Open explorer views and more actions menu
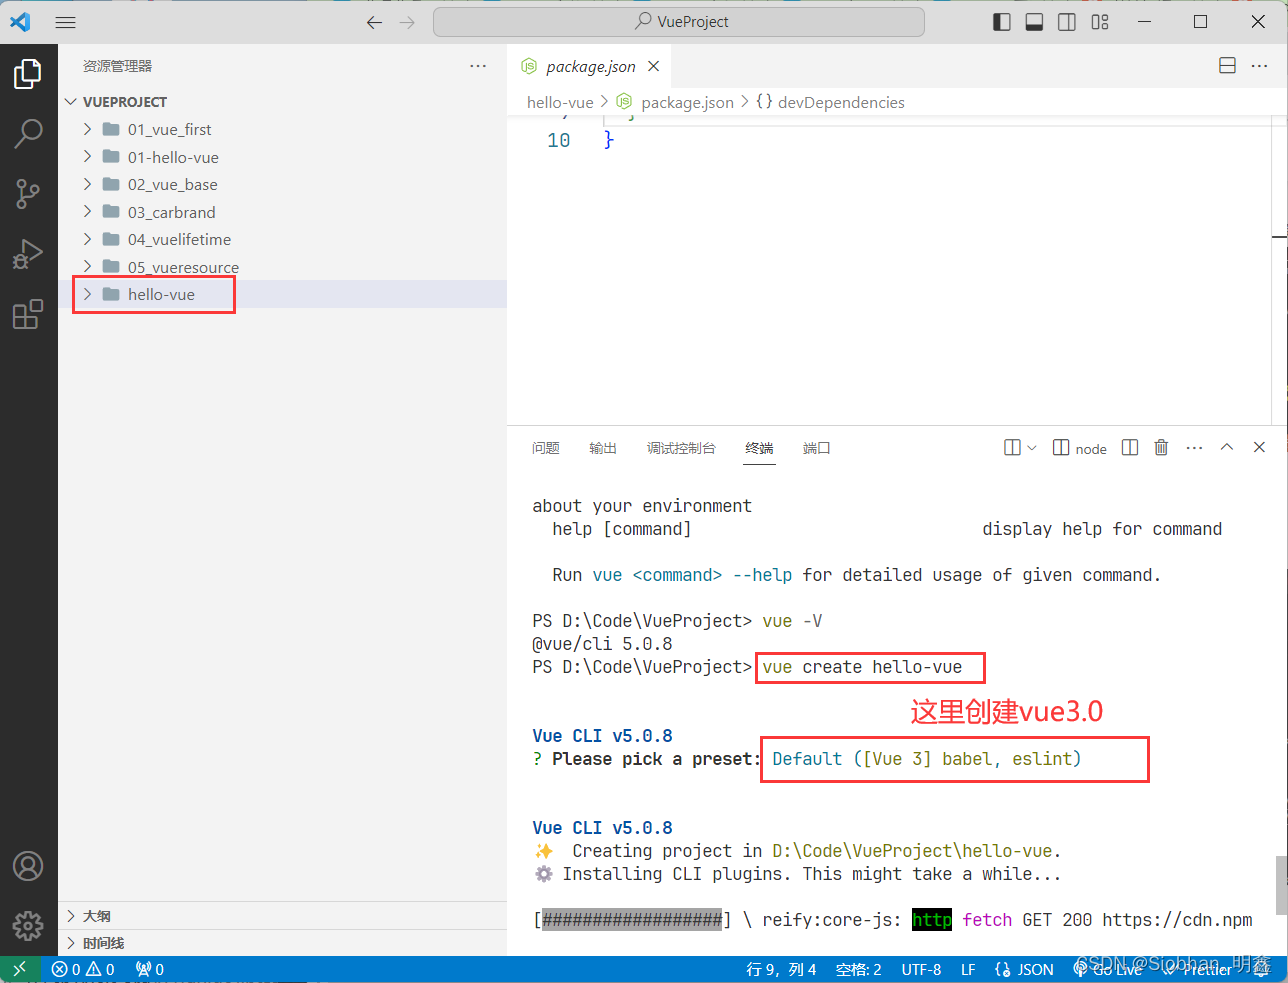Screen dimensions: 1288x983 pyautogui.click(x=478, y=66)
